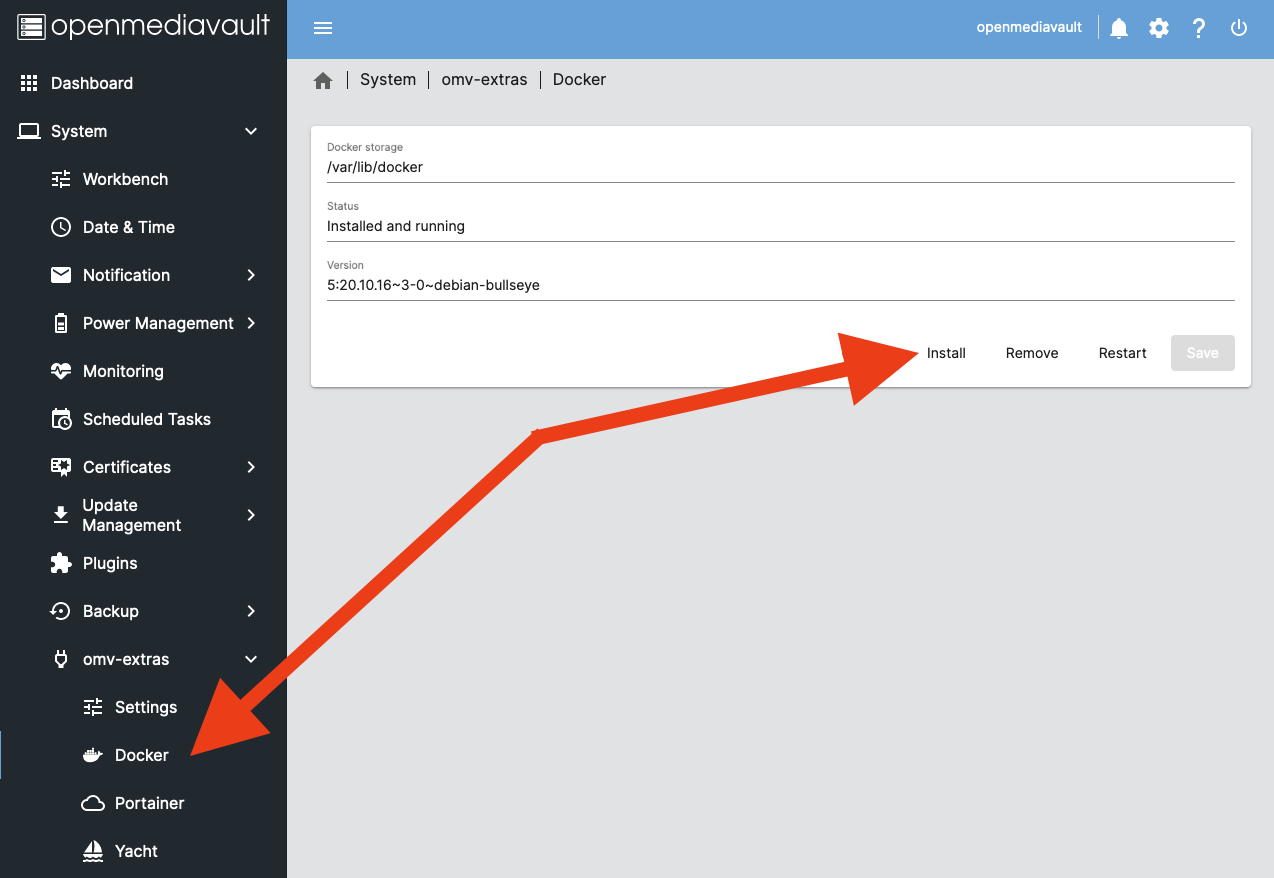Click the help question mark icon
The width and height of the screenshot is (1274, 878).
(x=1198, y=27)
